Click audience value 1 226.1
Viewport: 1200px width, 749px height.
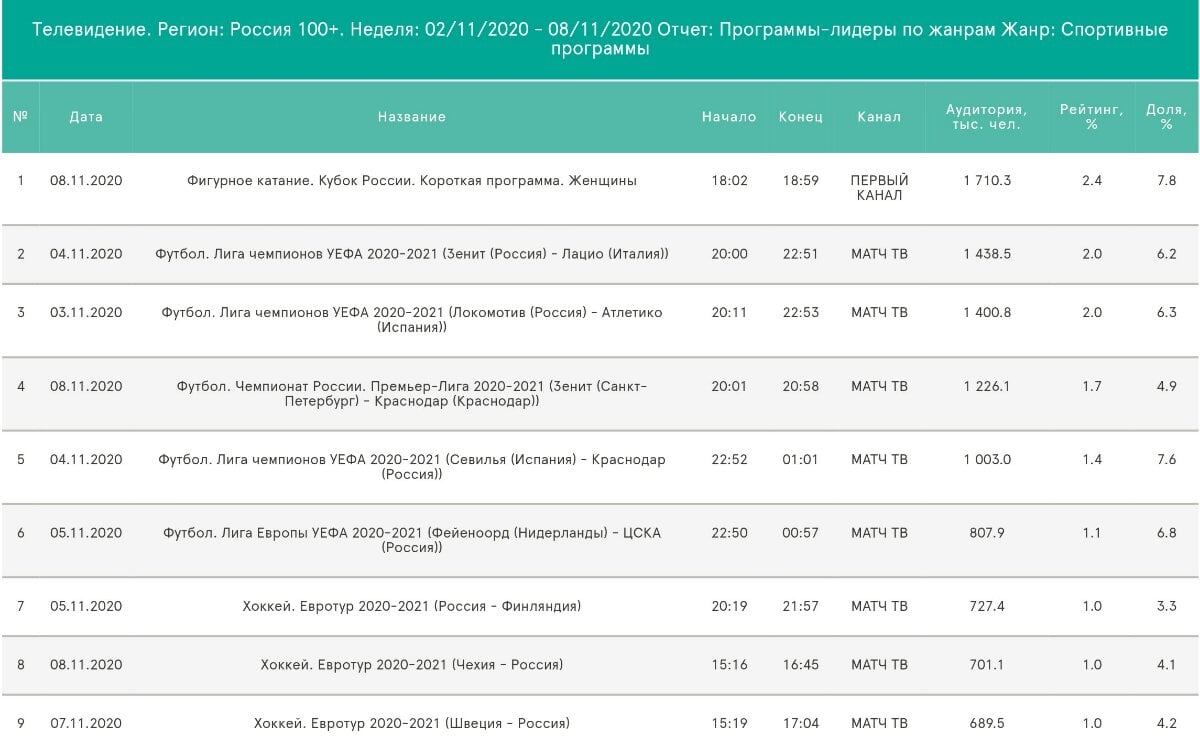point(987,386)
